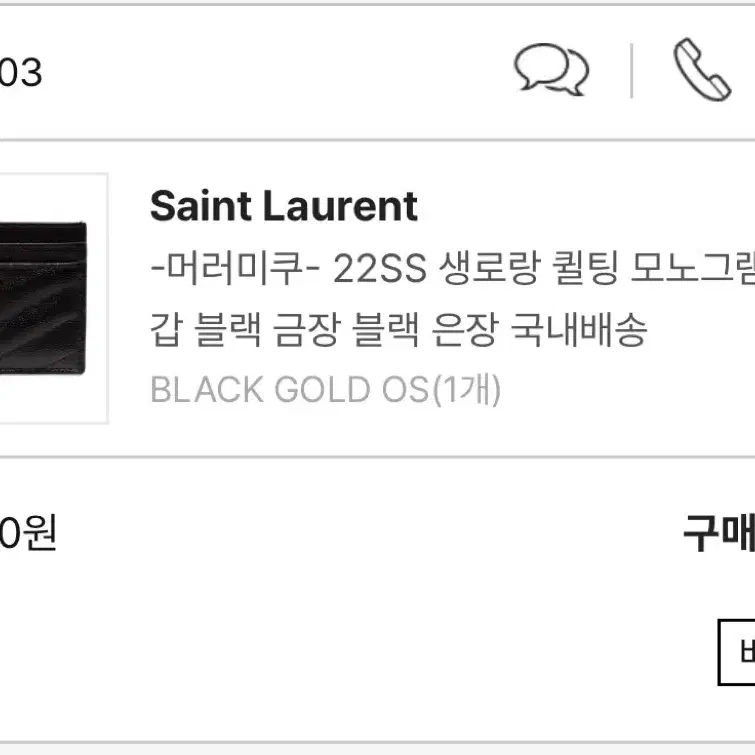This screenshot has width=755, height=755.
Task: Click the GOLD word in option line
Action: click(322, 390)
